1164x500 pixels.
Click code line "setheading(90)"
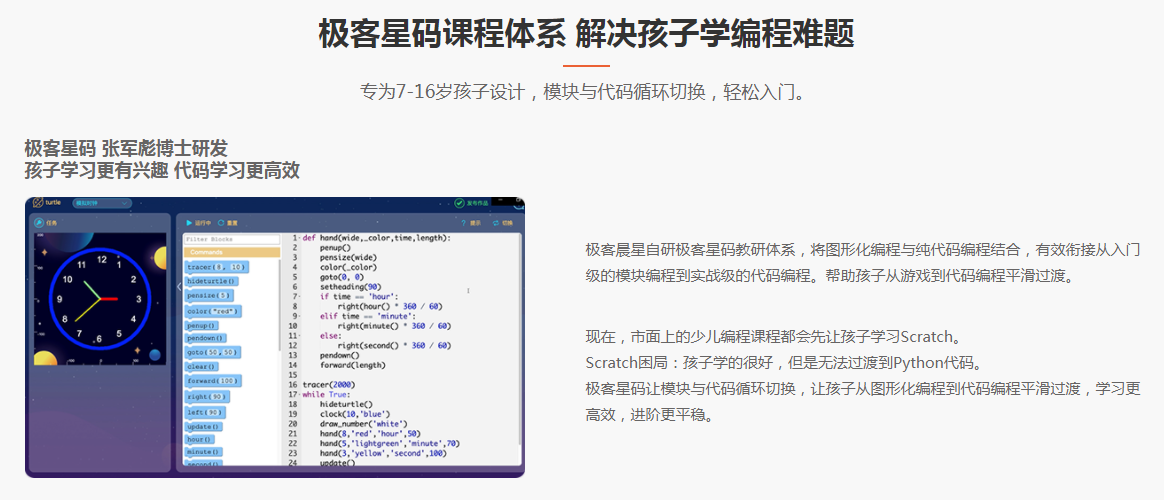click(350, 287)
